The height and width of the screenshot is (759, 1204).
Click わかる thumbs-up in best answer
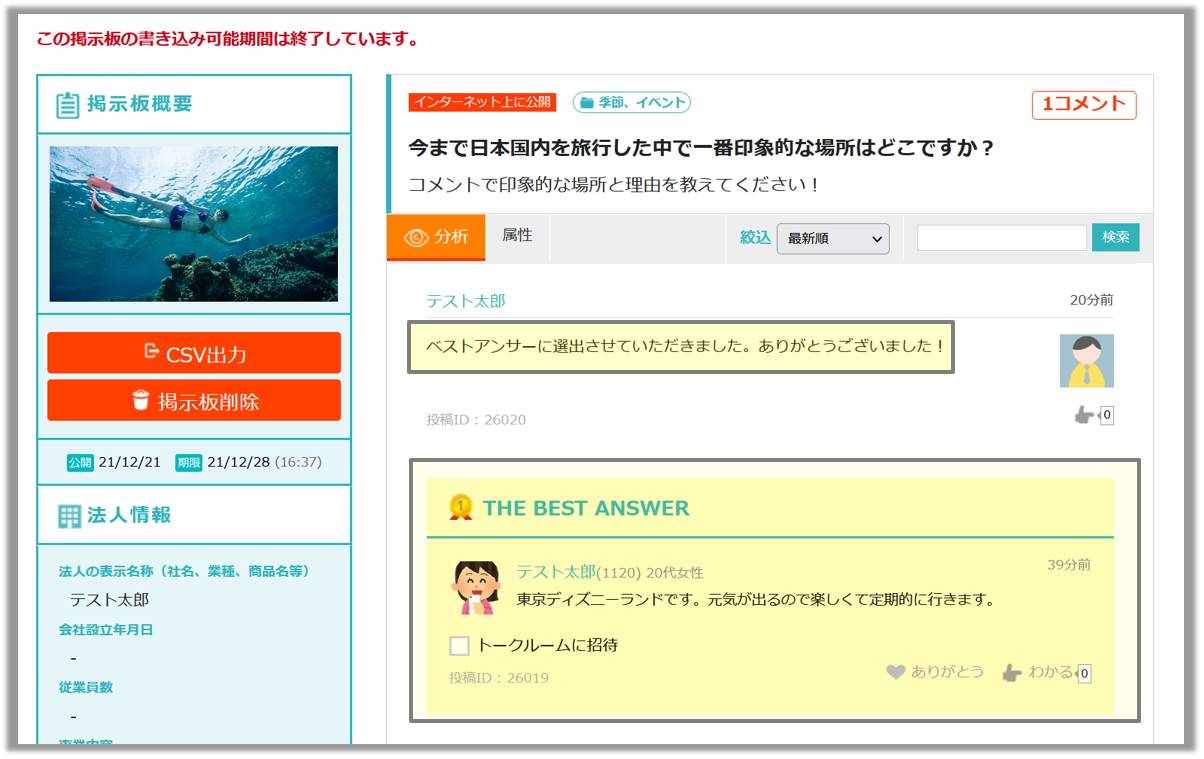1012,672
